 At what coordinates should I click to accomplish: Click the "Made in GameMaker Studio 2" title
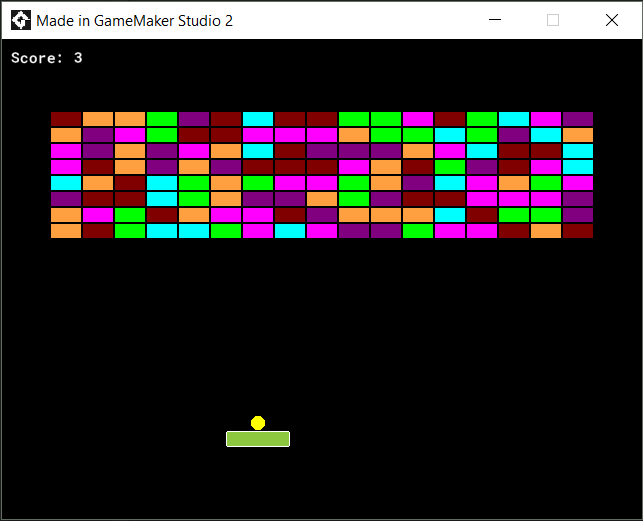point(135,21)
